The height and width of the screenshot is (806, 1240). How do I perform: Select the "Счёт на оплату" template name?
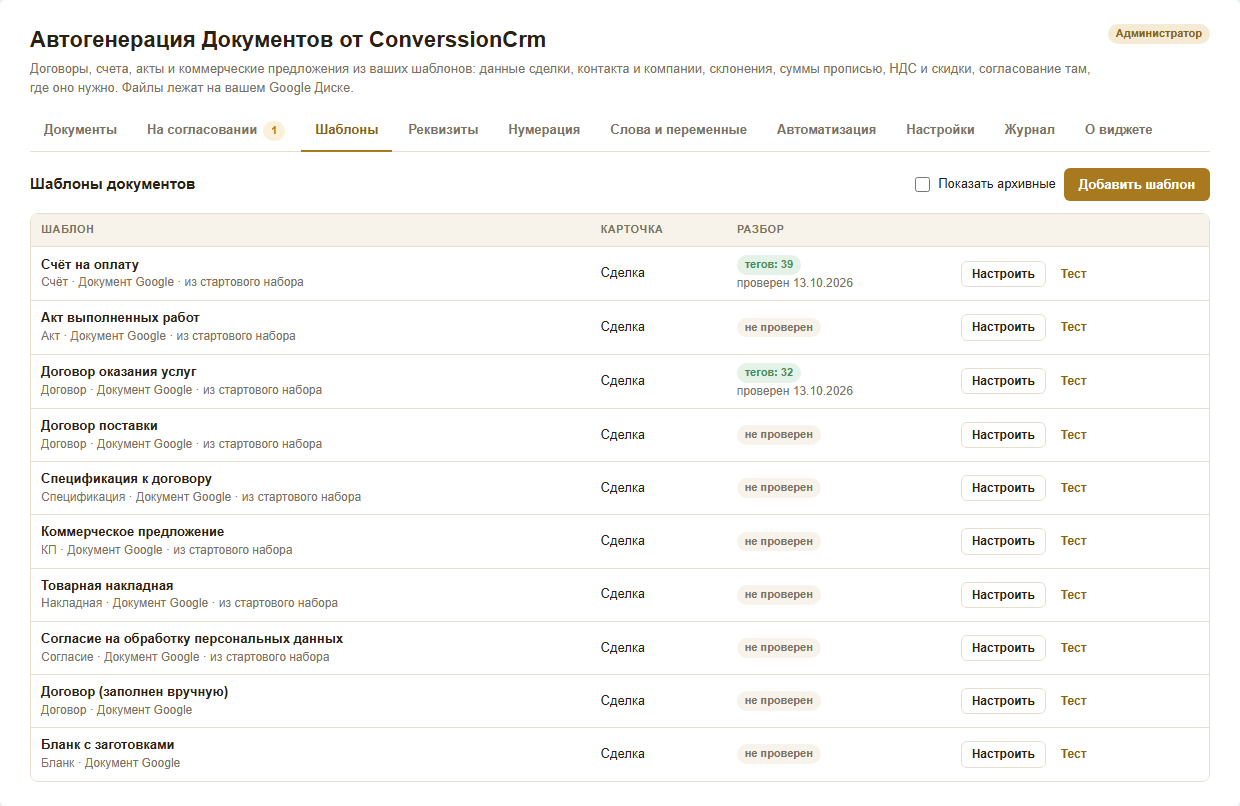[x=90, y=265]
